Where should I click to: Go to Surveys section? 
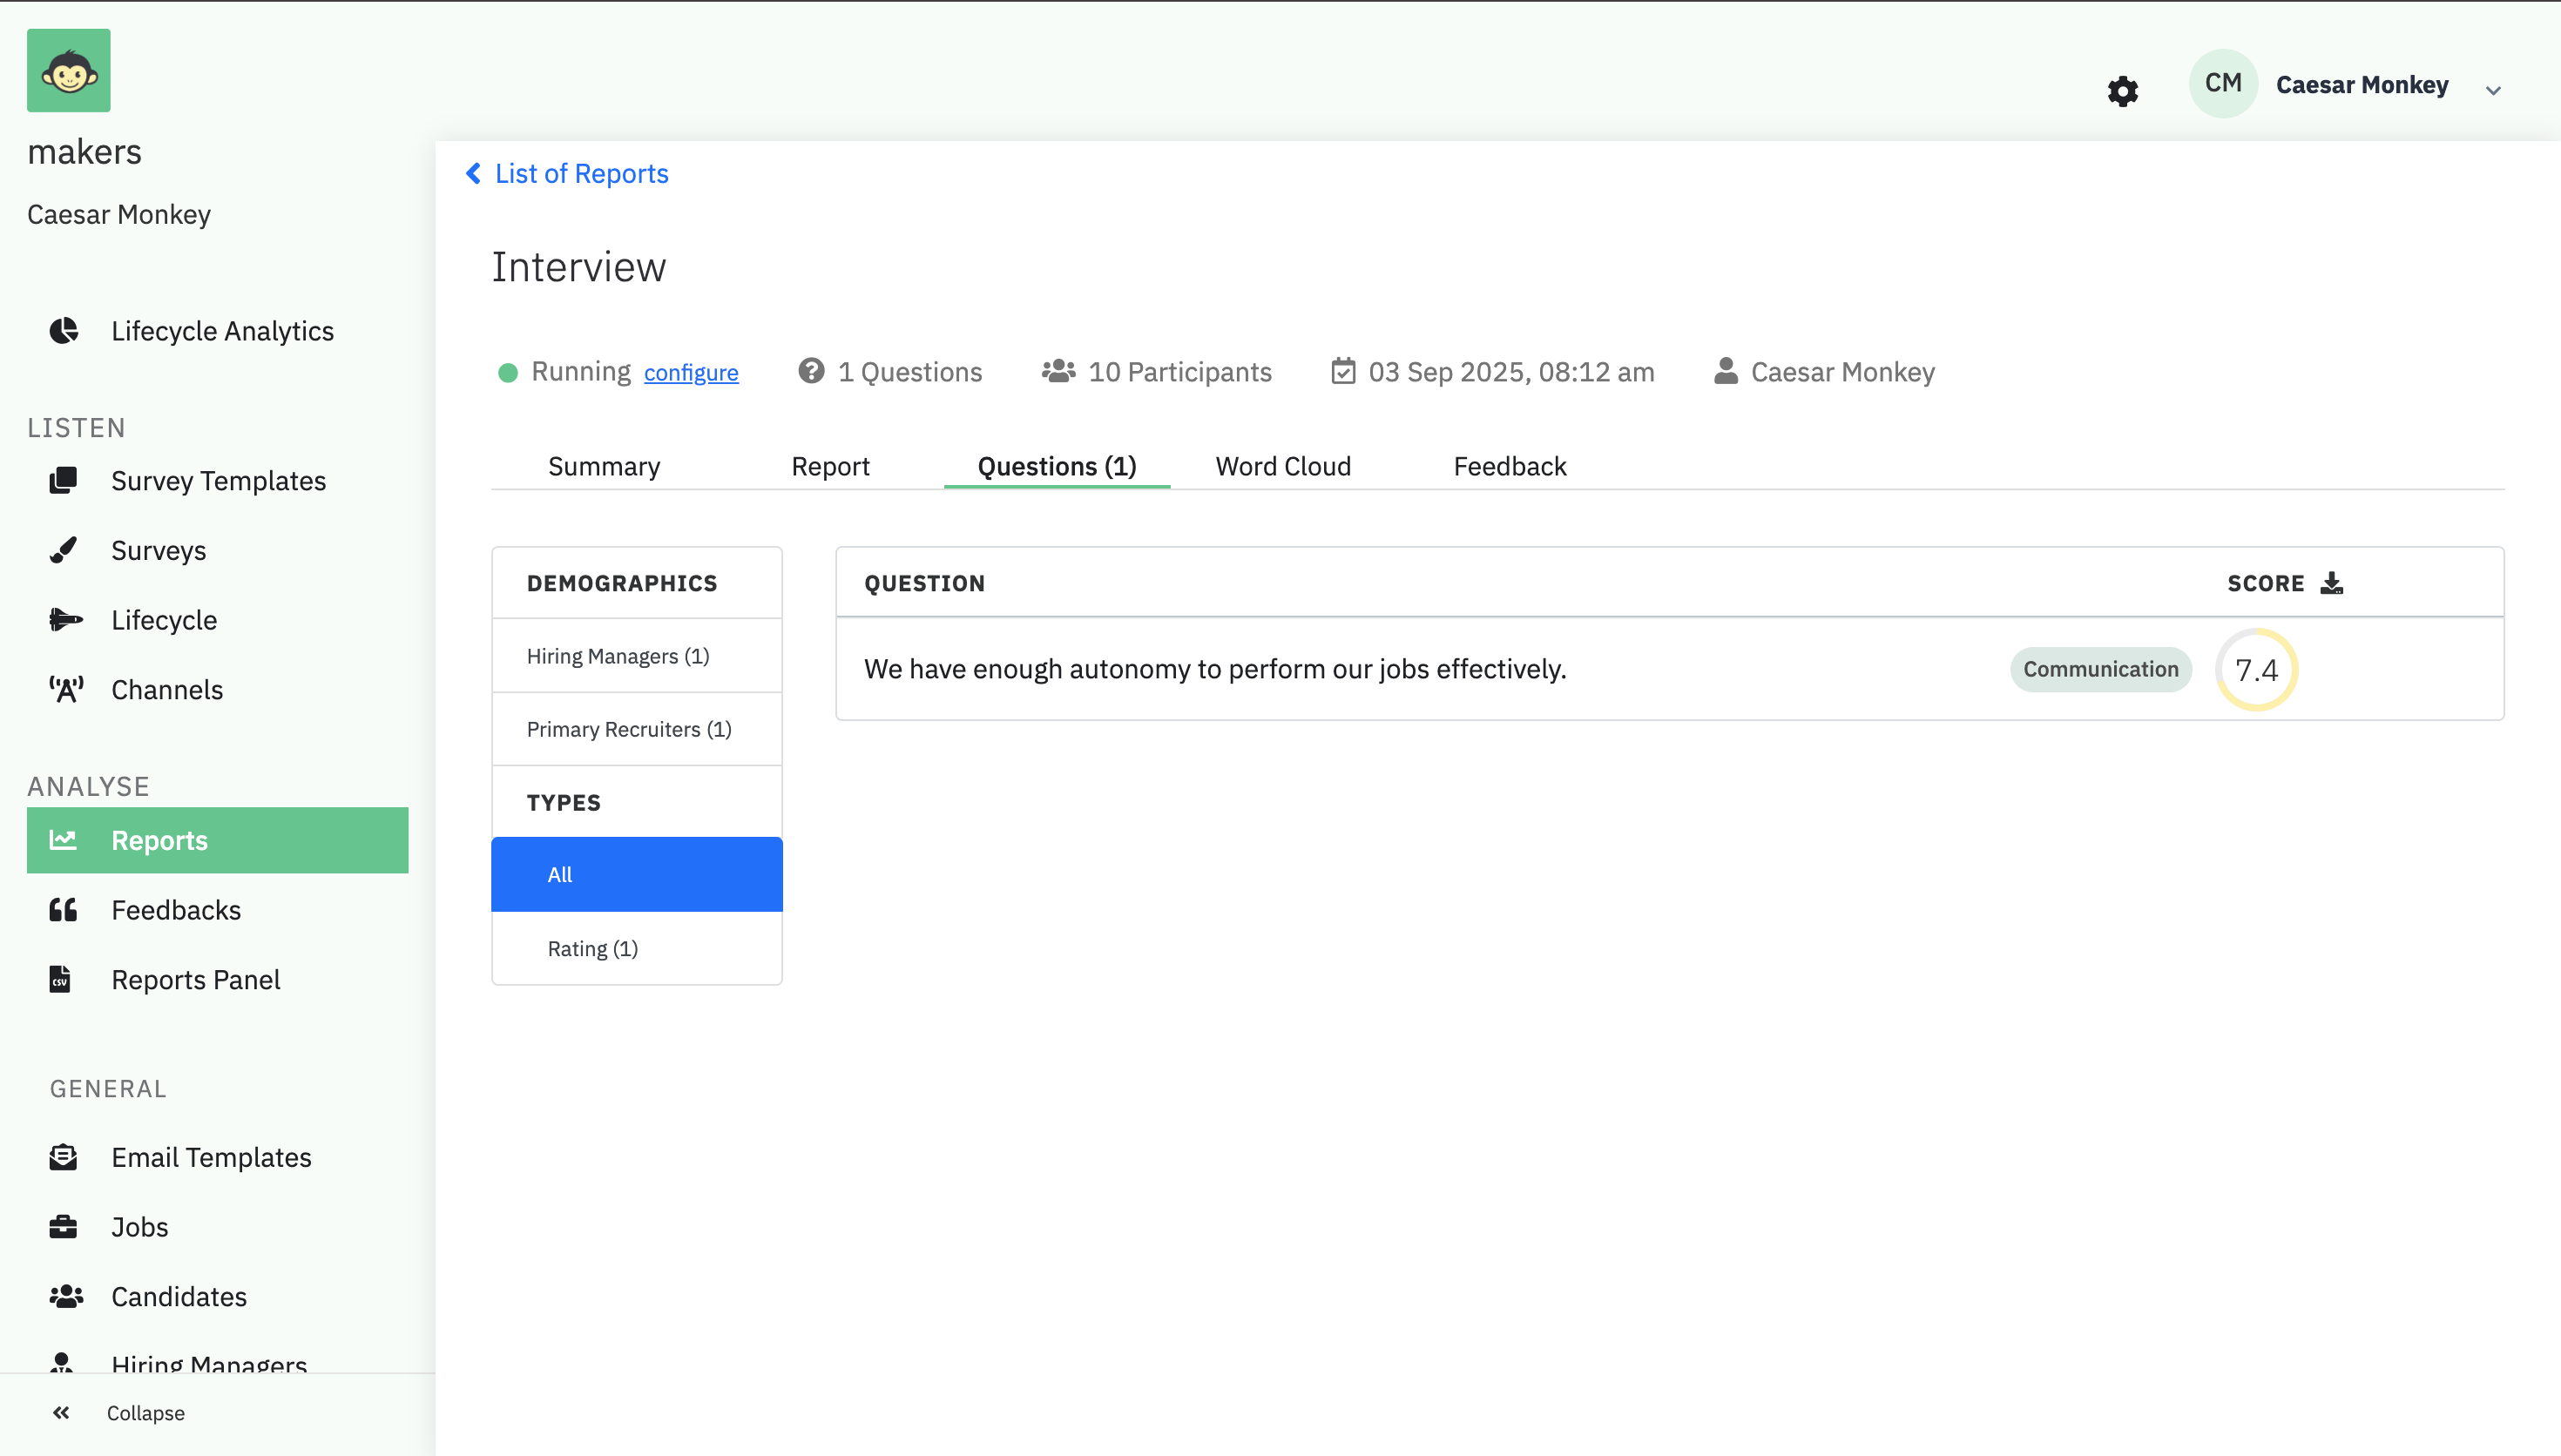[x=158, y=550]
